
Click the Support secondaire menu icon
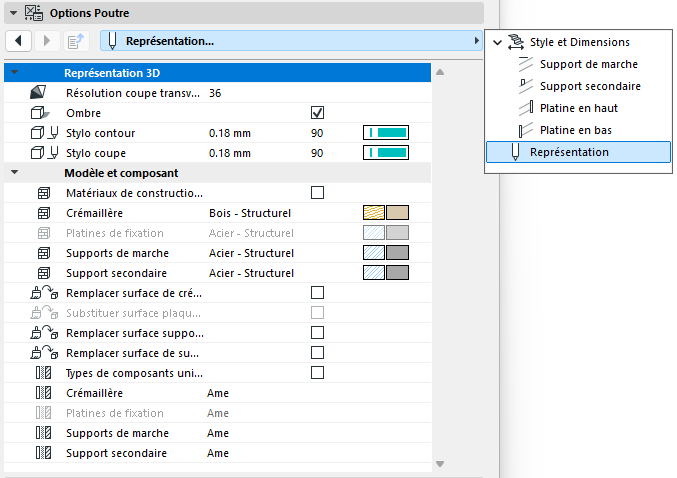(525, 86)
